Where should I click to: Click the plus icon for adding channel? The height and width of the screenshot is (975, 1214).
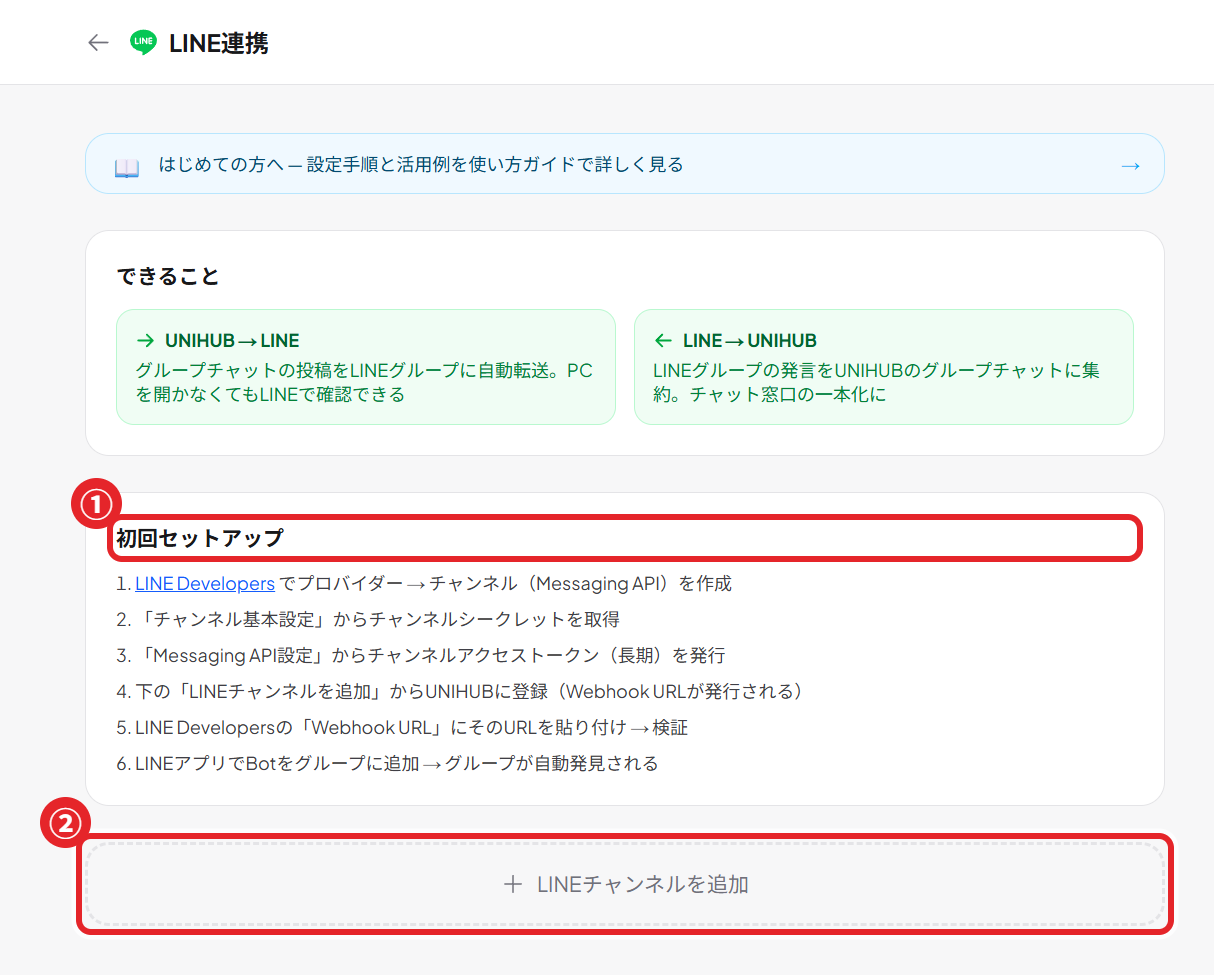tap(513, 884)
